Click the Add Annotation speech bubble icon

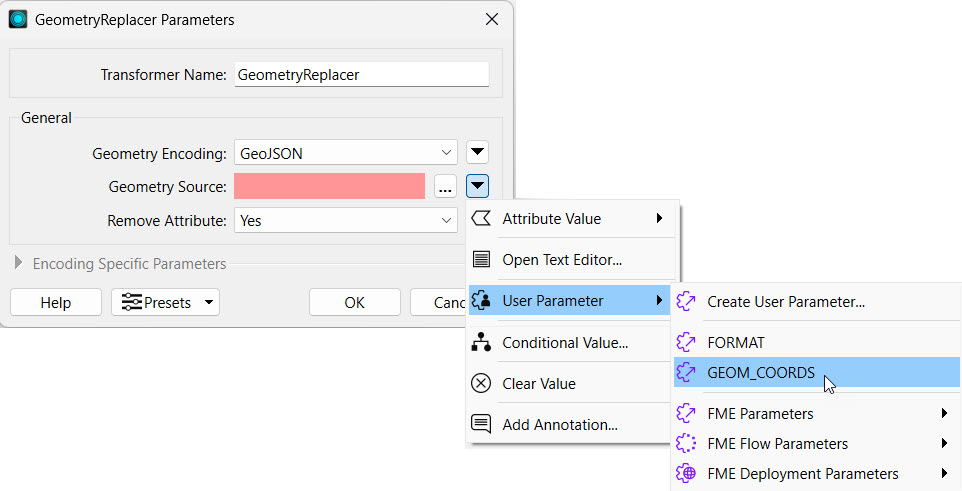pos(481,424)
